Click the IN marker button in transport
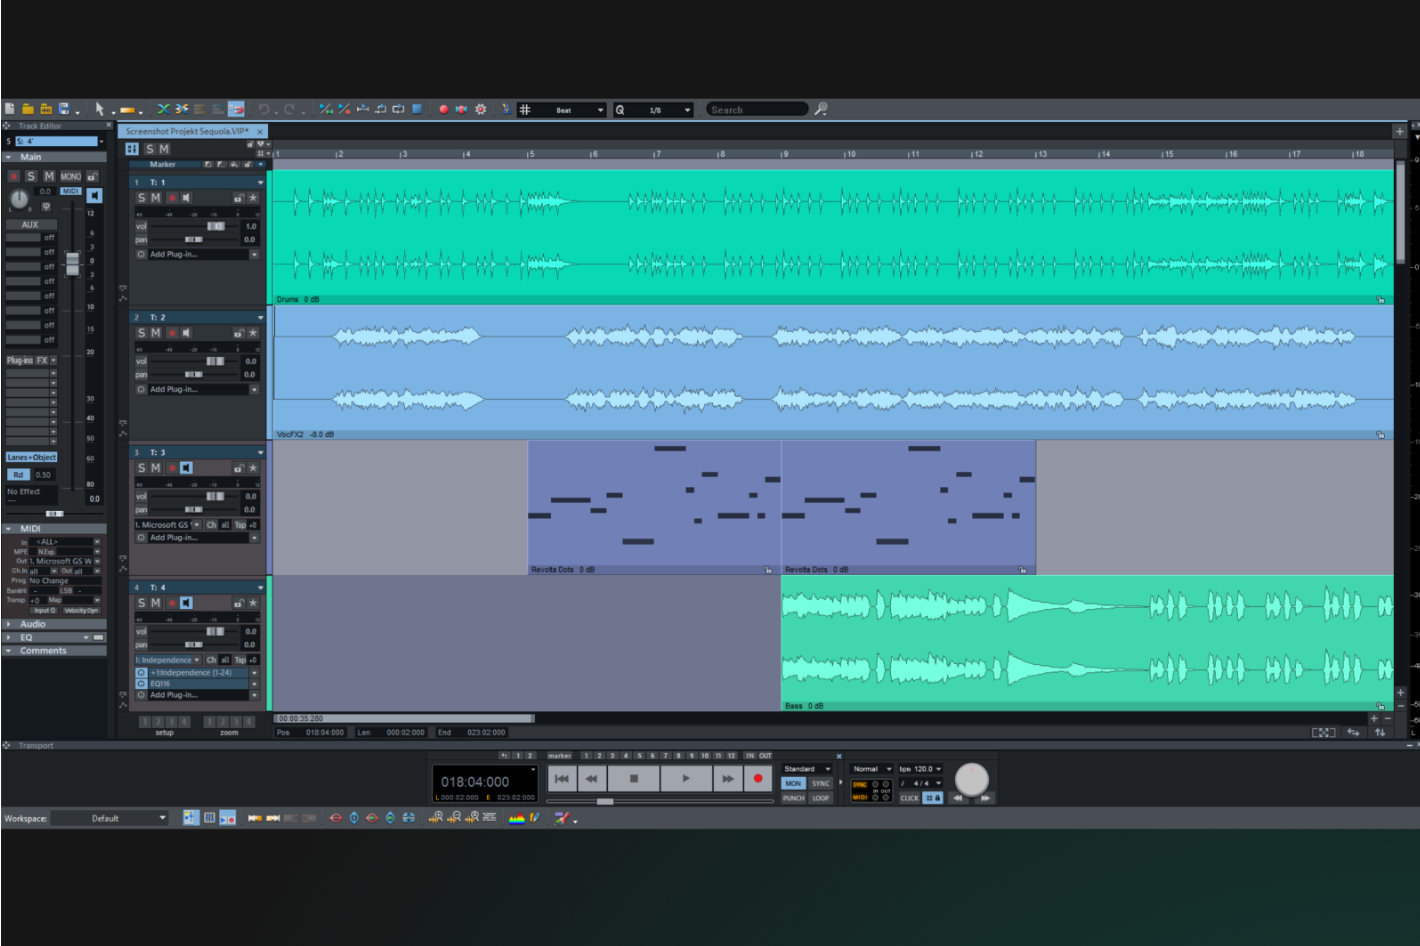 coord(750,755)
